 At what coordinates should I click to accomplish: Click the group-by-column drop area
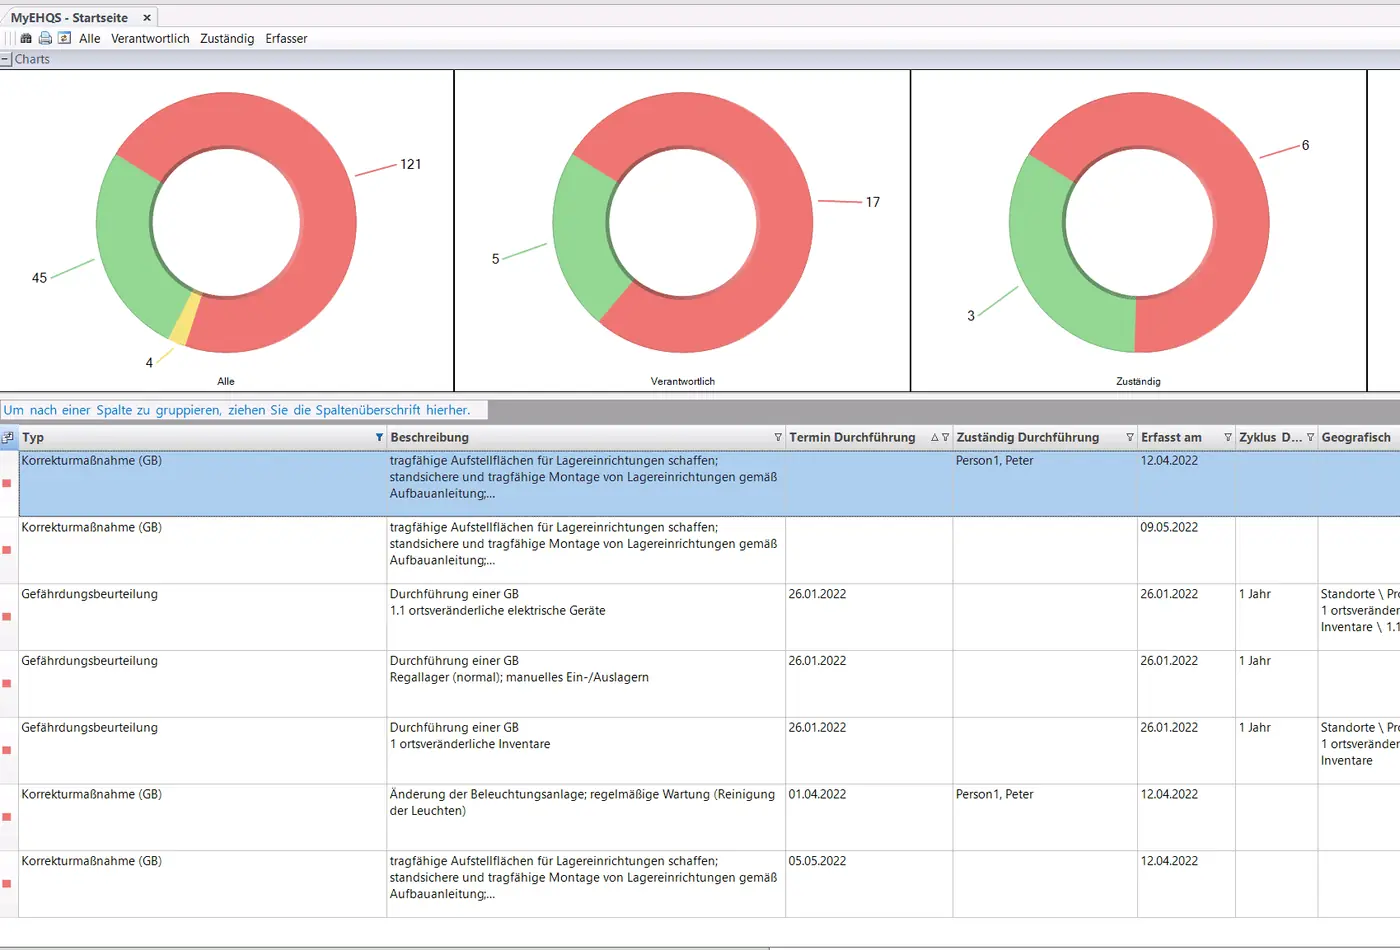243,410
